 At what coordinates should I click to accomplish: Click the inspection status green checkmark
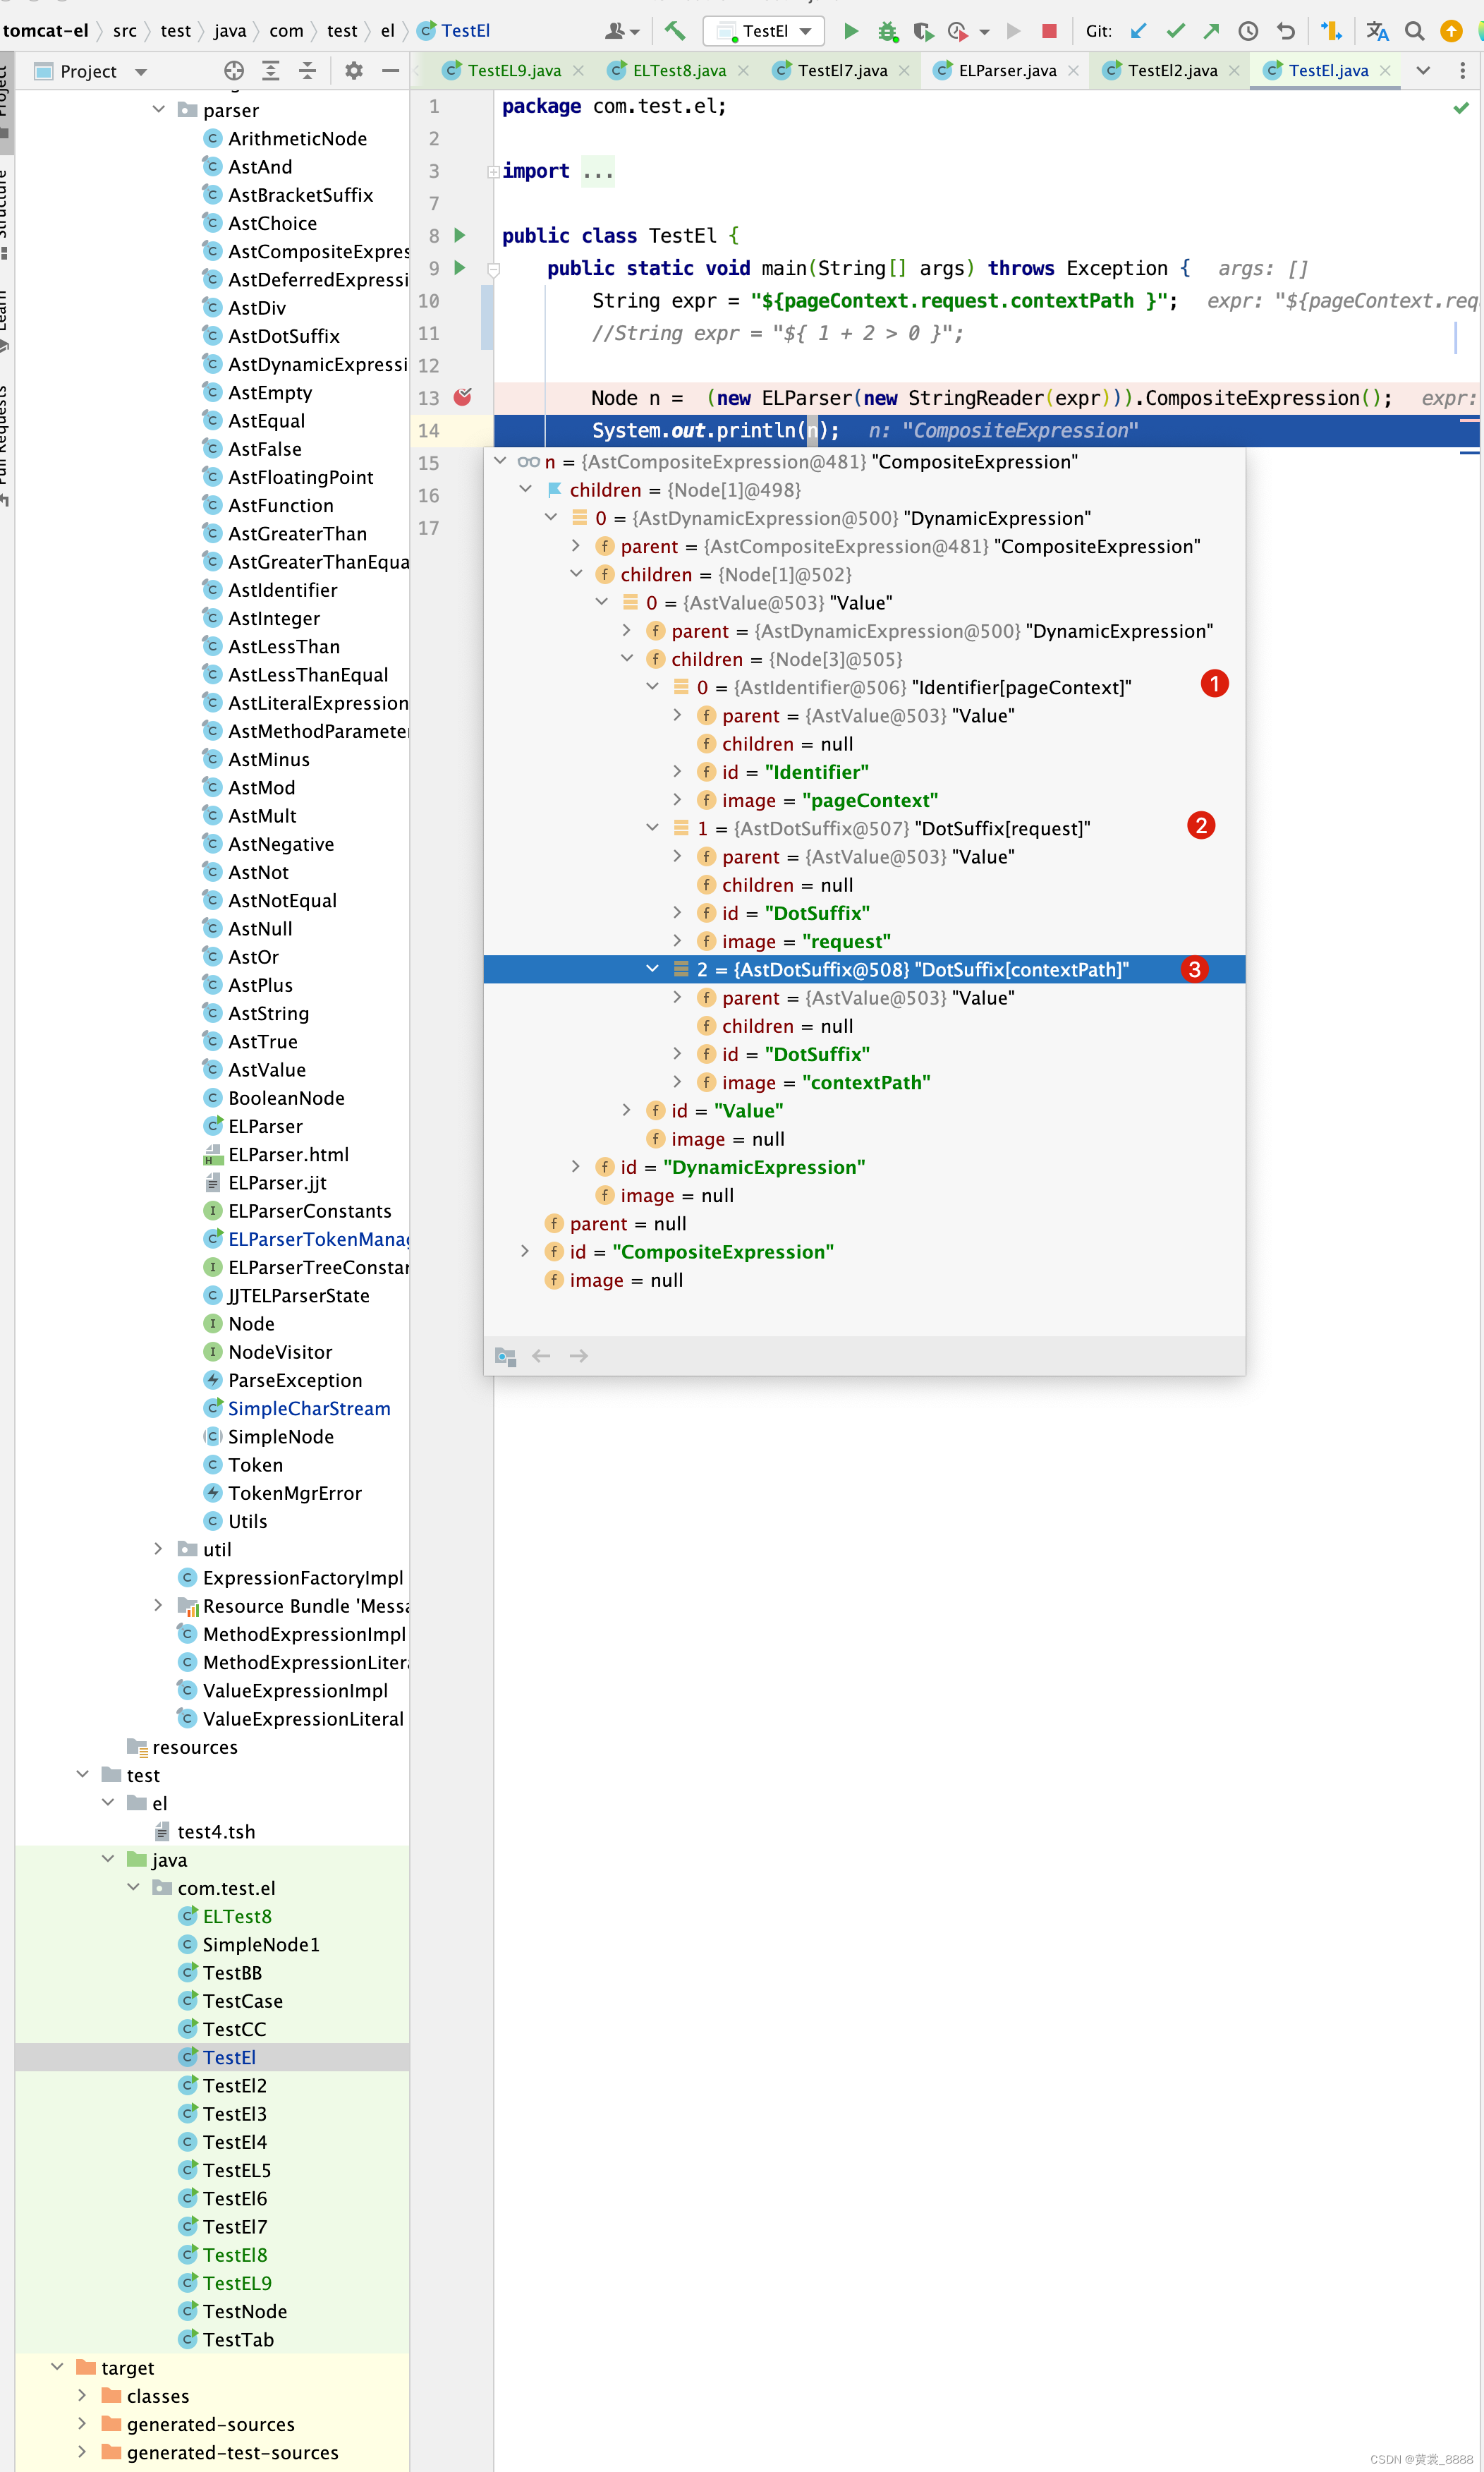point(1461,107)
